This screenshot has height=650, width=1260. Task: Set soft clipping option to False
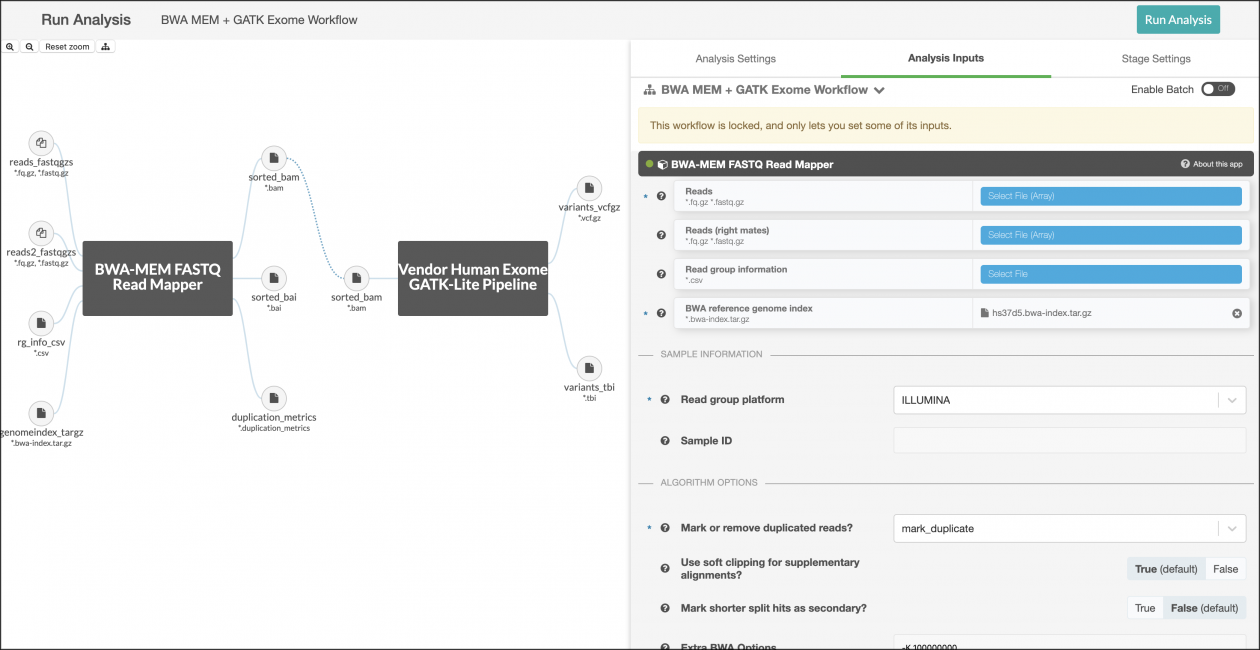(1225, 569)
